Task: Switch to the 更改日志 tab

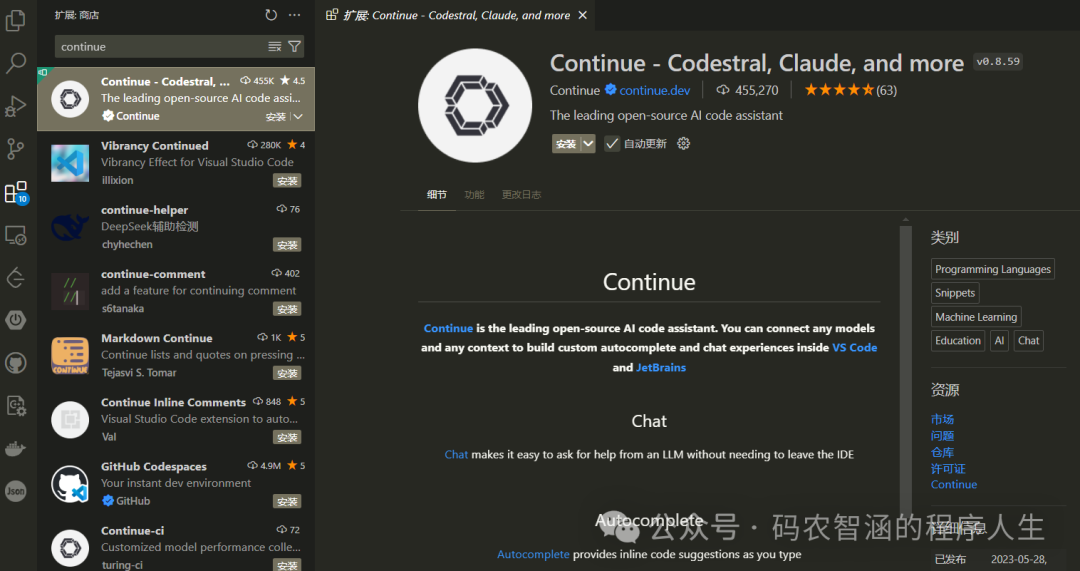Action: pos(521,195)
